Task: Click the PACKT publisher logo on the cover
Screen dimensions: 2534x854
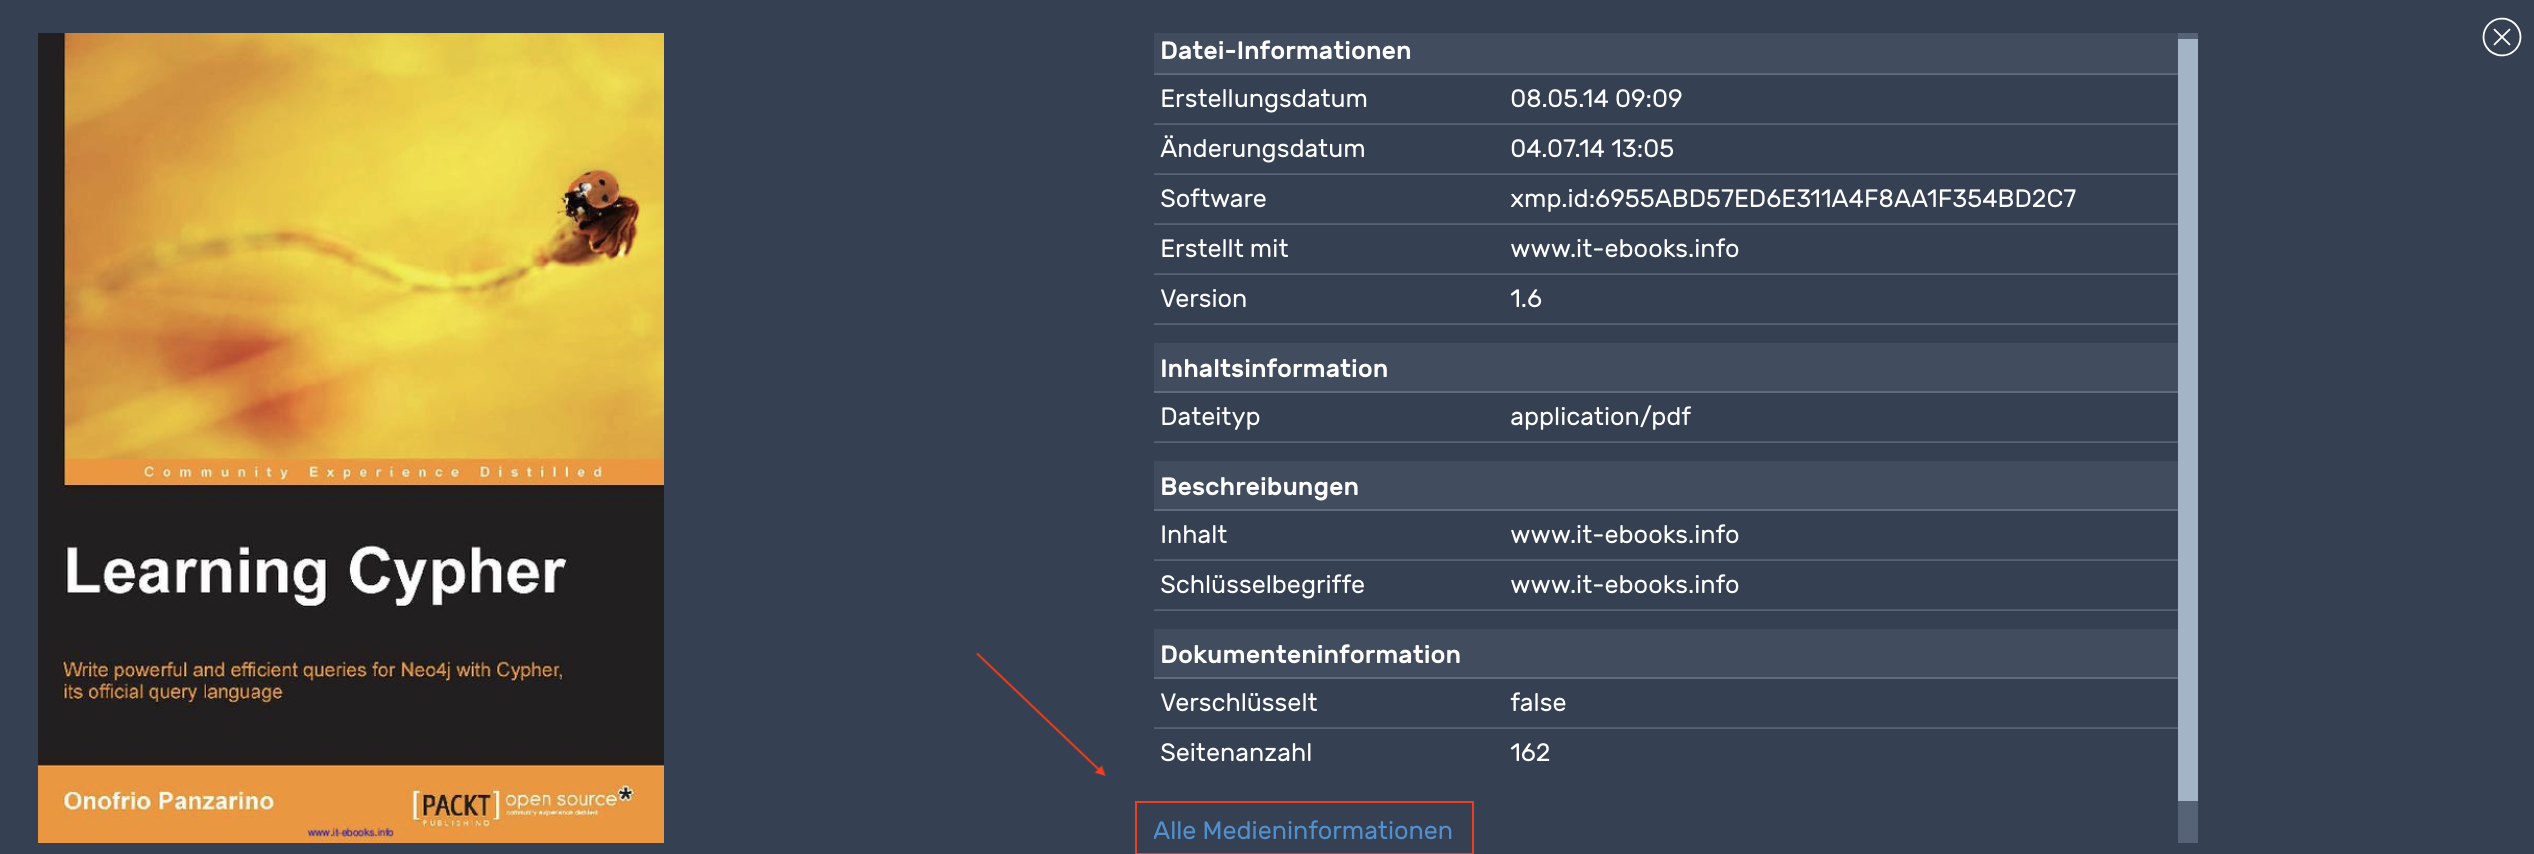Action: pyautogui.click(x=455, y=805)
